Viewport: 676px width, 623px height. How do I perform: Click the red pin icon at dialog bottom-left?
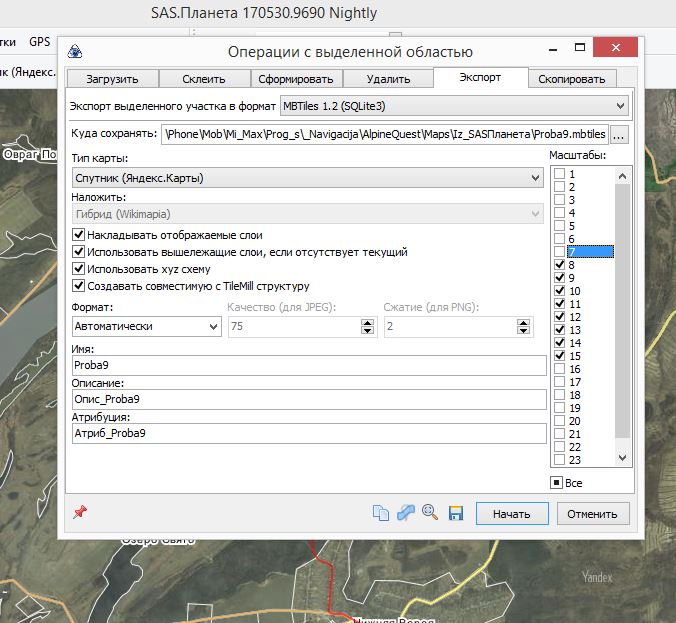click(x=80, y=512)
